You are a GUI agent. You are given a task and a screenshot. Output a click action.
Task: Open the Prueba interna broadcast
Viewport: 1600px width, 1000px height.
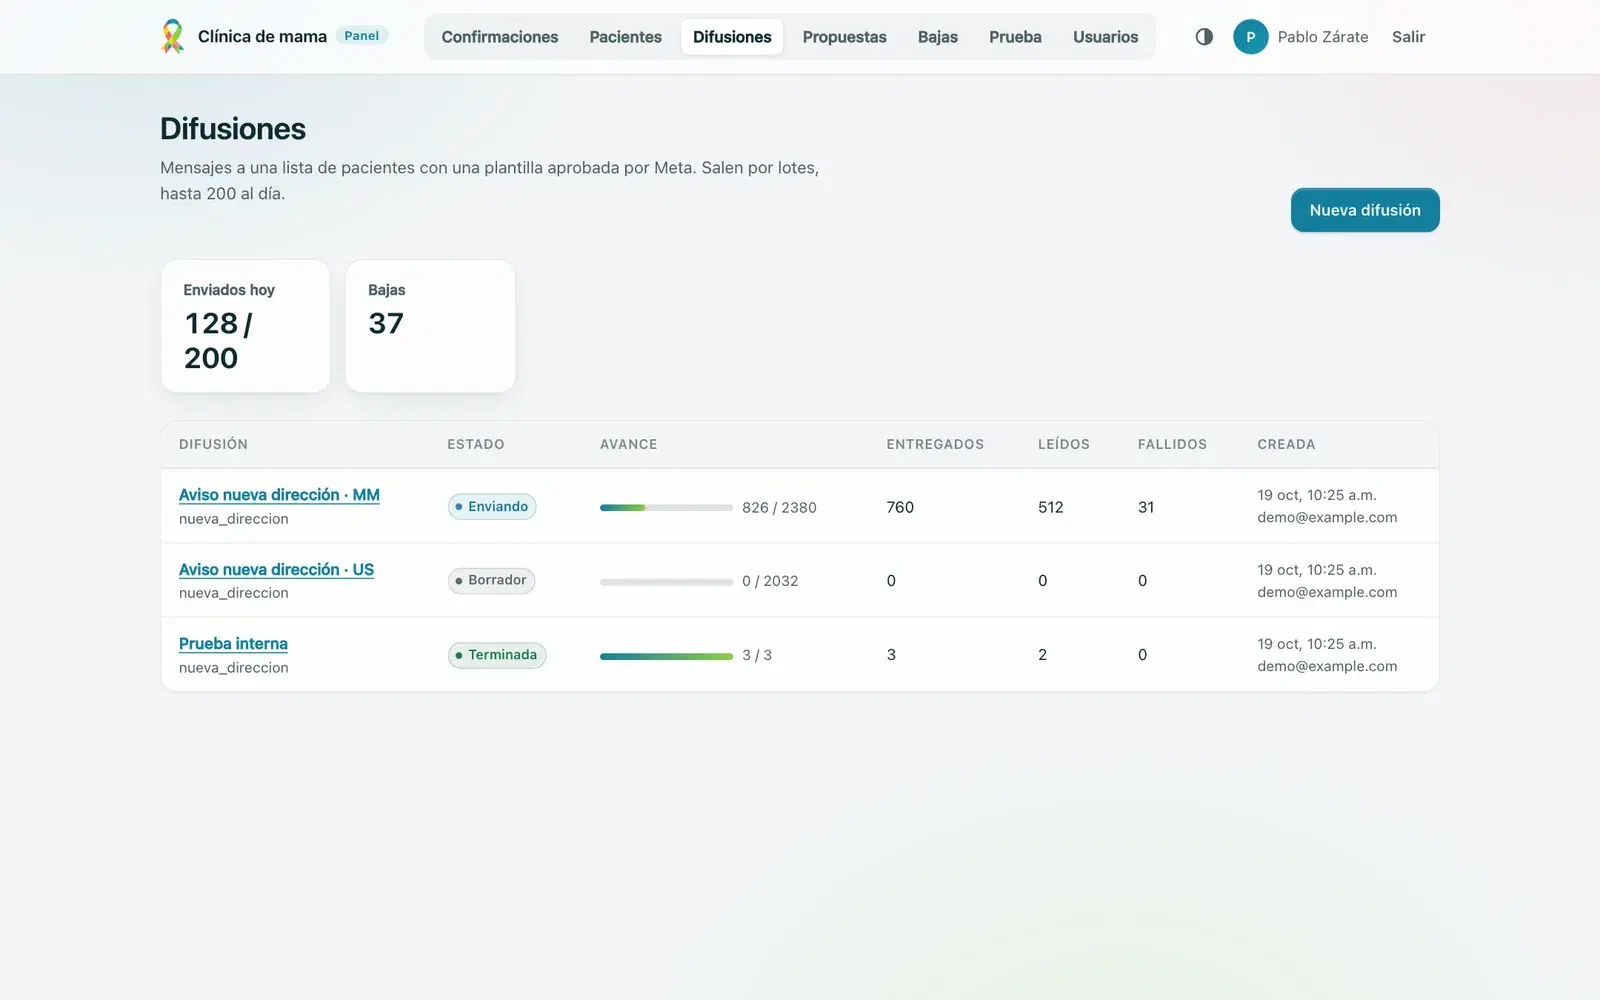[x=233, y=644]
